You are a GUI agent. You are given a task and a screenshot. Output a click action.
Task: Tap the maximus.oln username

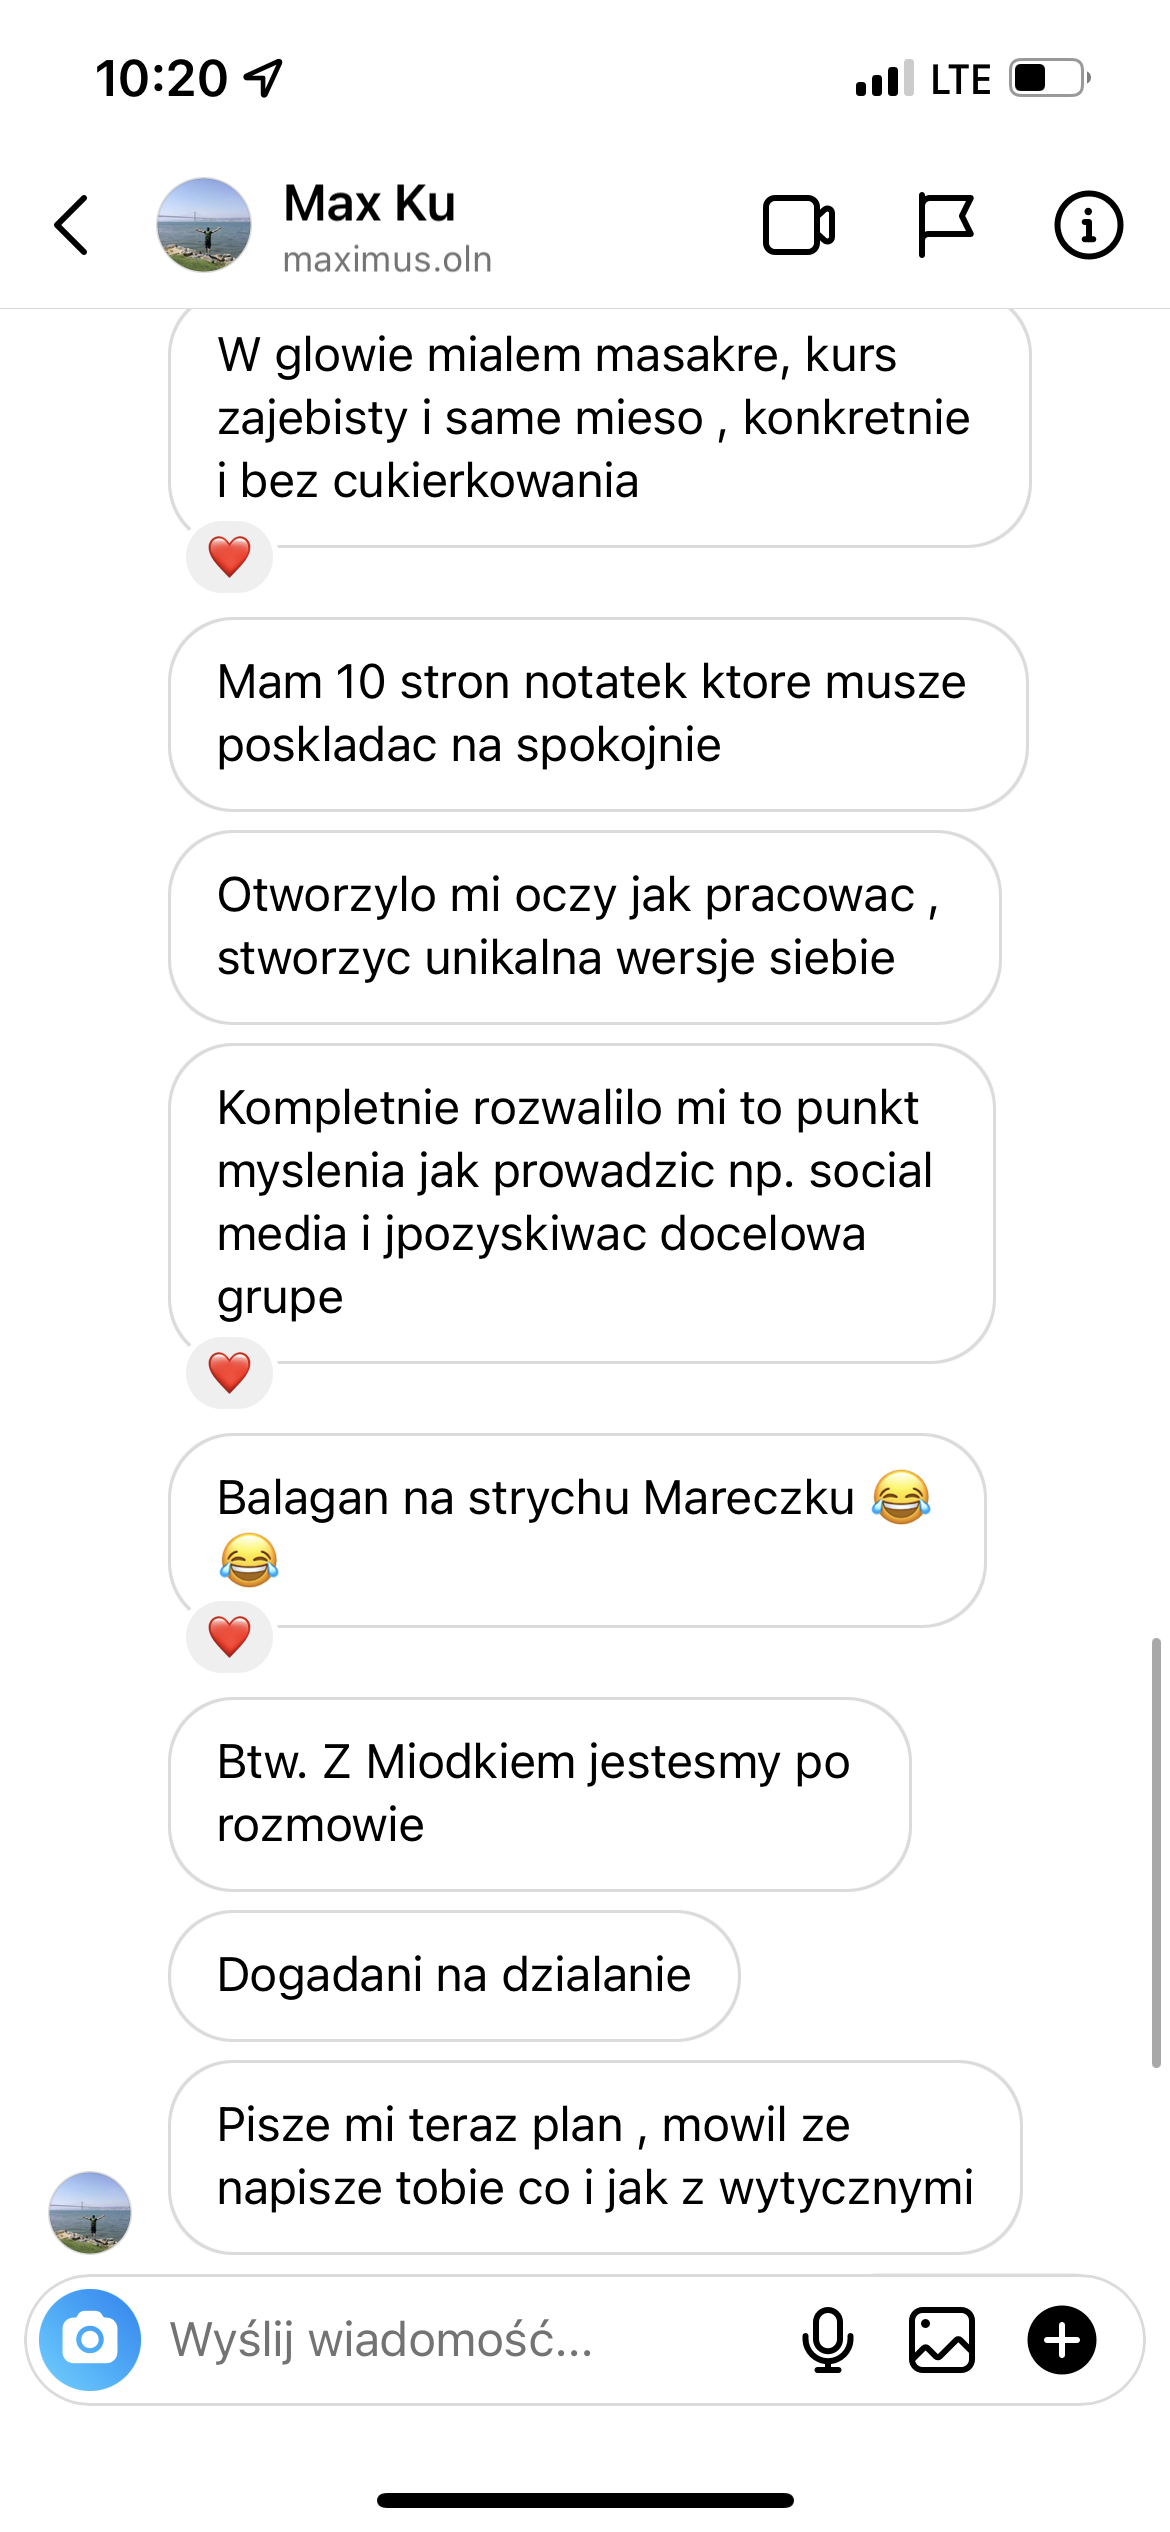click(388, 260)
